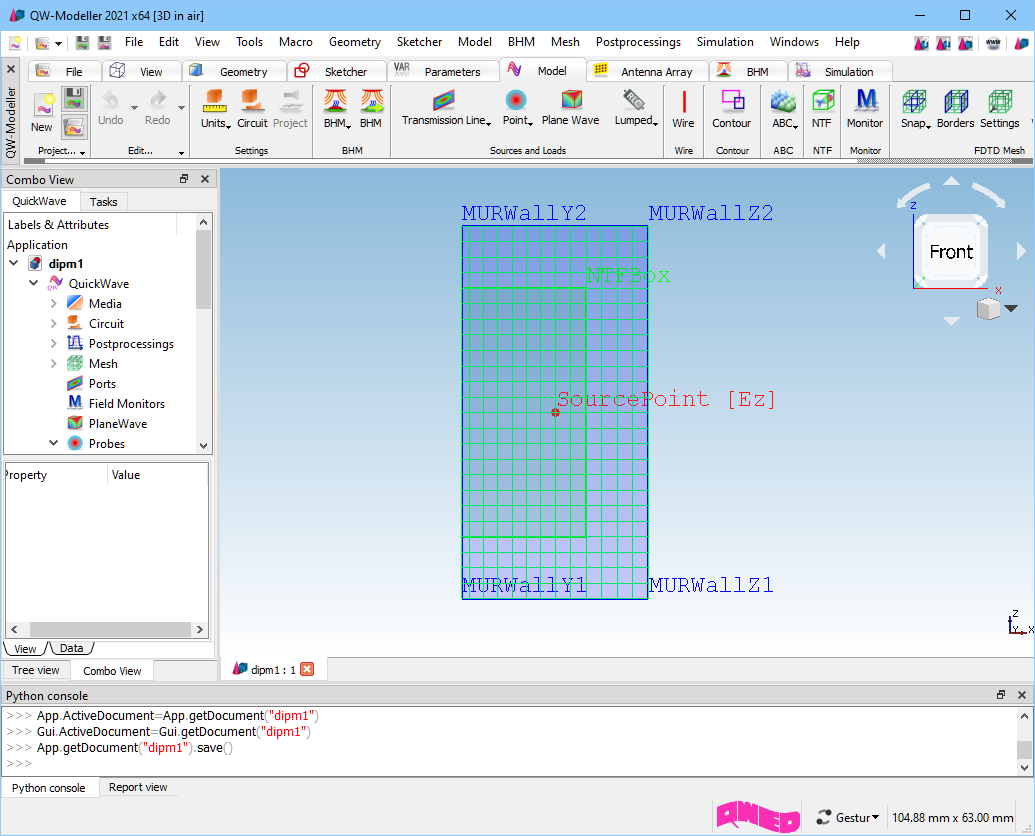1035x836 pixels.
Task: Float the Combo View panel
Action: pos(184,179)
